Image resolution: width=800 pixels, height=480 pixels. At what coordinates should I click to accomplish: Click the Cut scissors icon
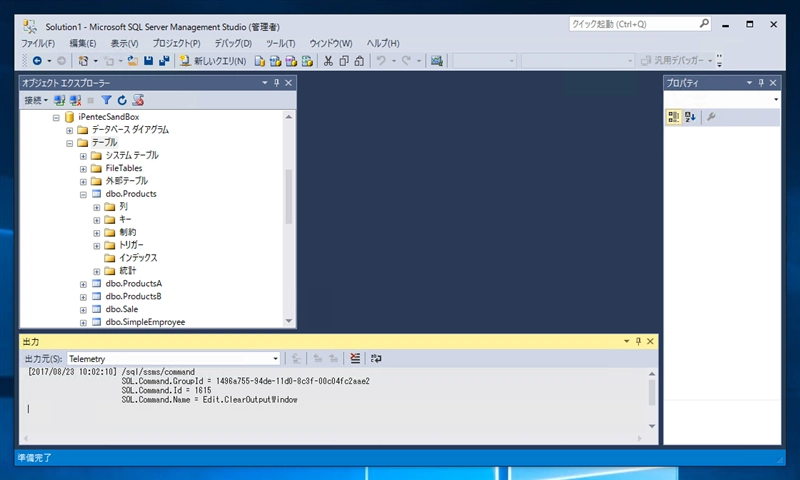point(328,61)
